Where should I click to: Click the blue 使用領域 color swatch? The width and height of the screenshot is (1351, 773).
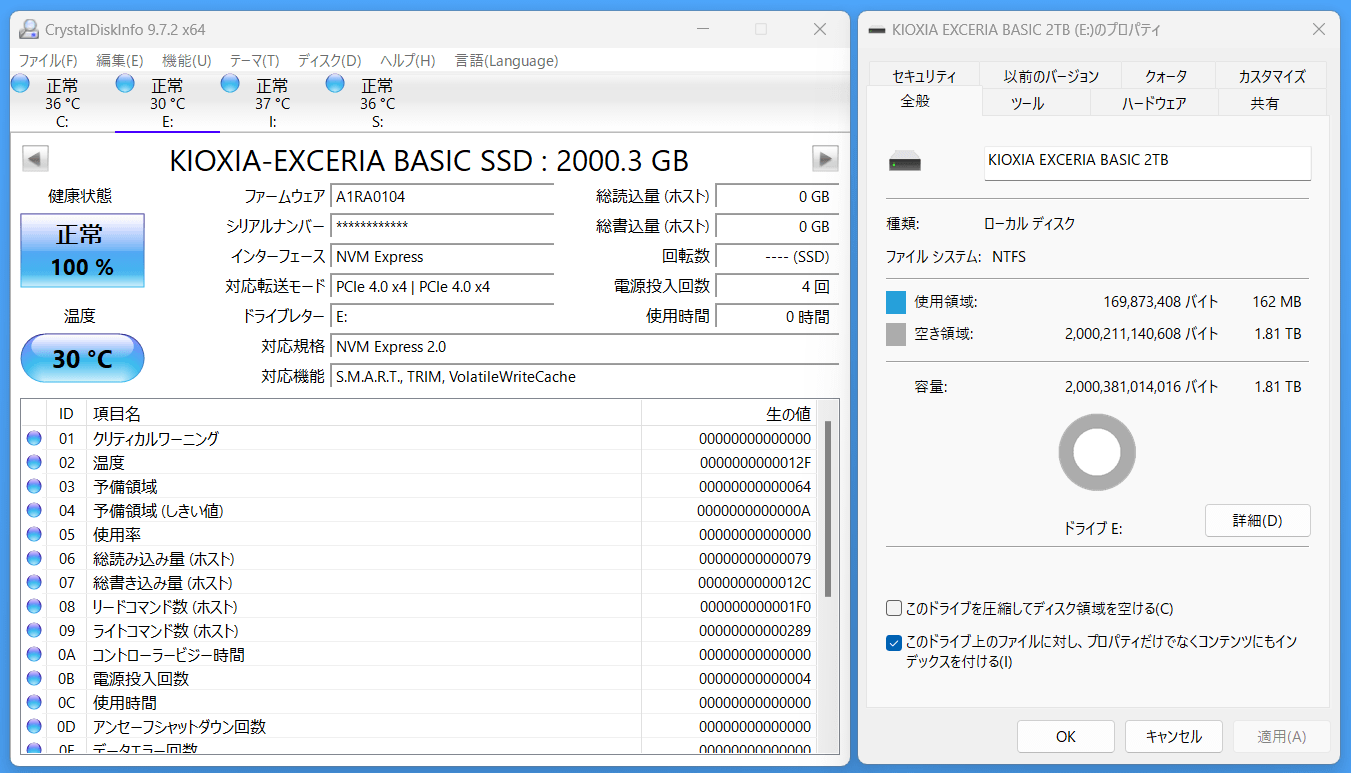[896, 302]
